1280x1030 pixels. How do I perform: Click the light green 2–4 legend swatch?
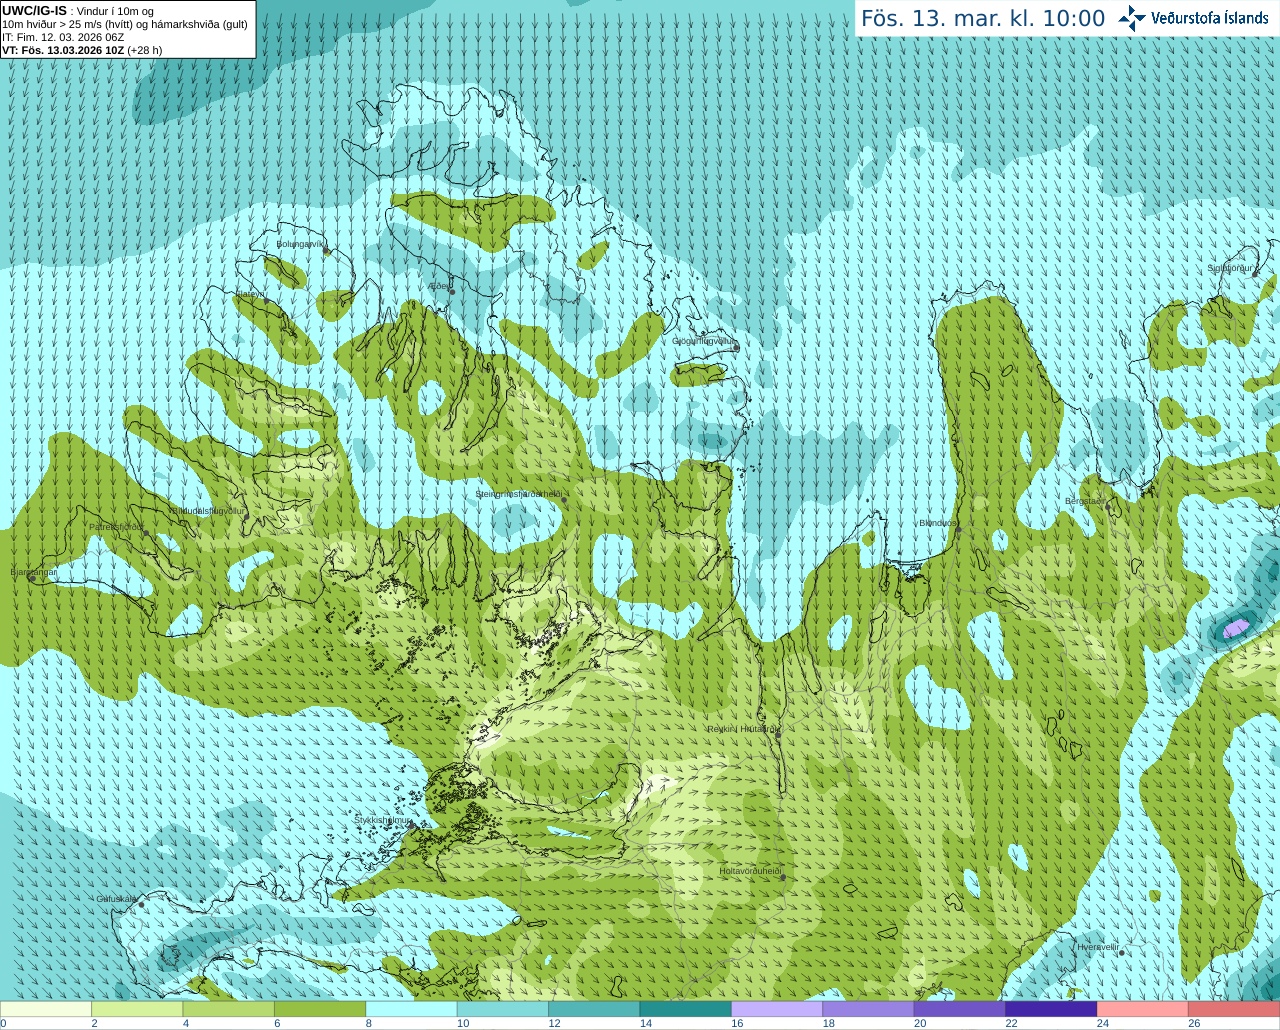137,1009
